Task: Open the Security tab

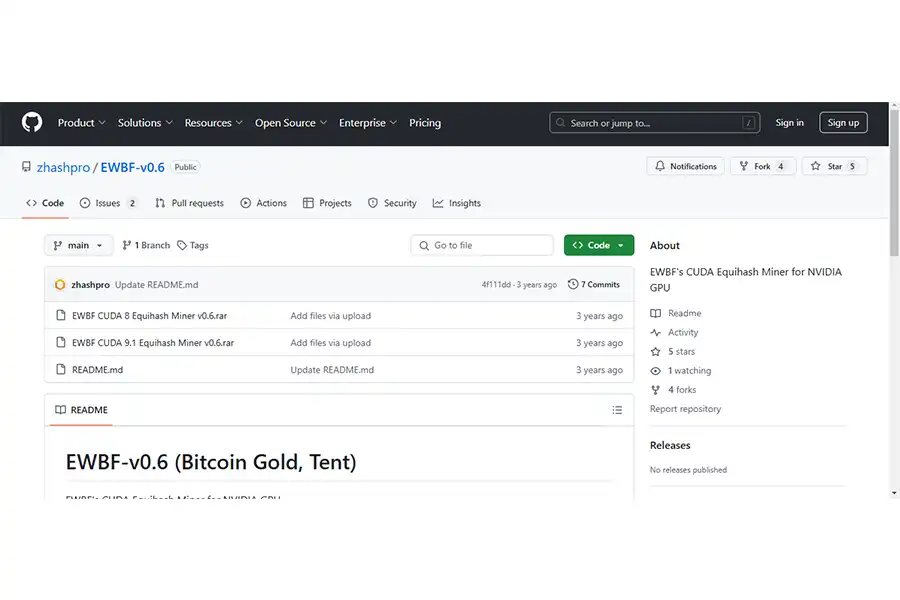Action: click(392, 203)
